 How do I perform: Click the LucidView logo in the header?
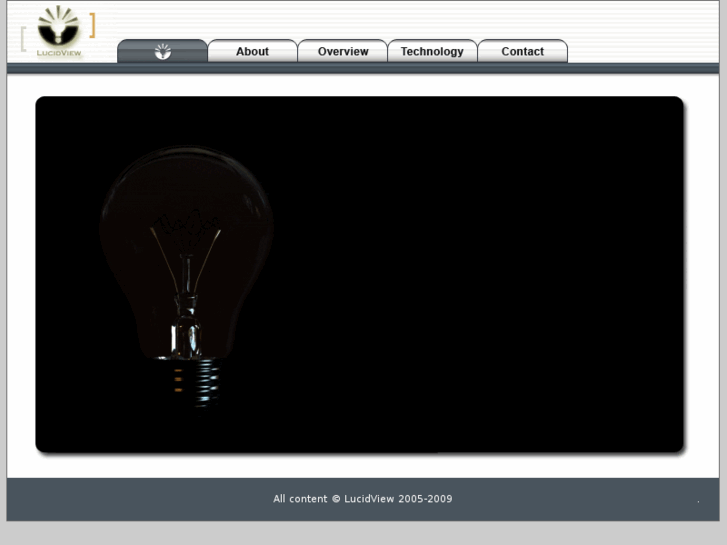tap(58, 32)
